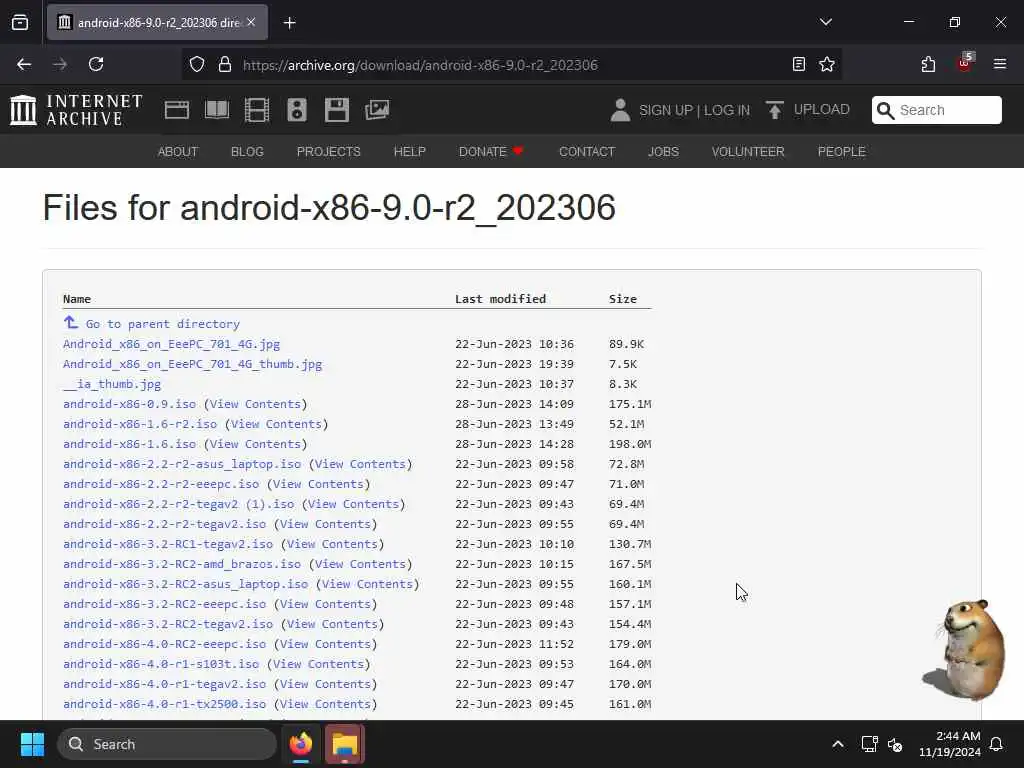Open the Texts book icon
1024x768 pixels.
point(217,110)
